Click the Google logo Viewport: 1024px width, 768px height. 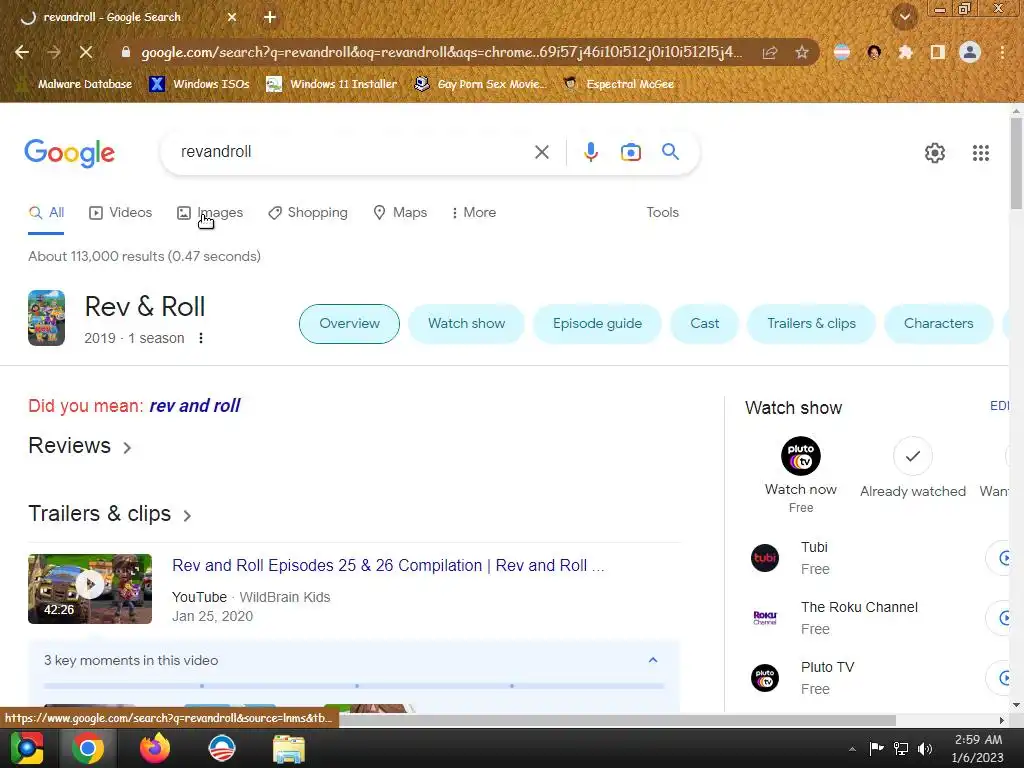tap(69, 153)
